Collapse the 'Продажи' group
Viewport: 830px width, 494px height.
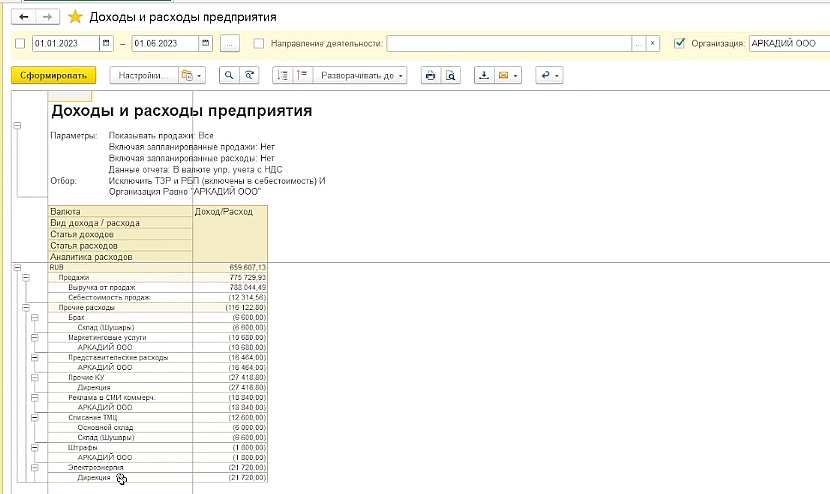coord(26,277)
